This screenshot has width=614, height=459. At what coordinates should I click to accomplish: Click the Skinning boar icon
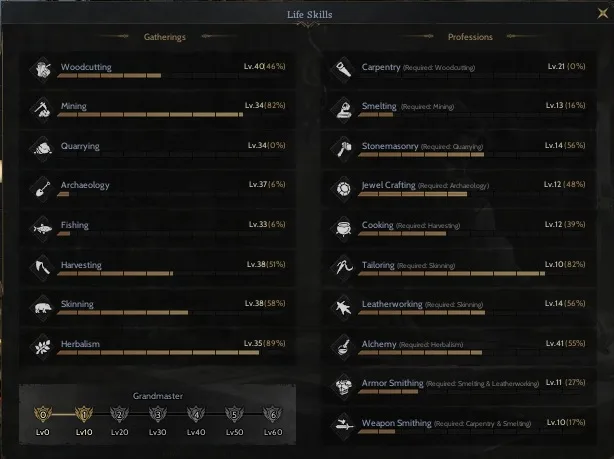click(x=42, y=308)
